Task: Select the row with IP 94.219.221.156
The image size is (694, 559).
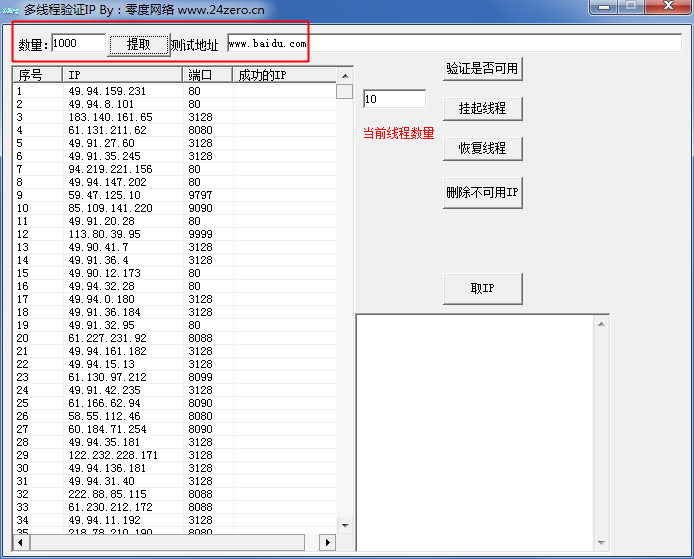Action: 174,169
